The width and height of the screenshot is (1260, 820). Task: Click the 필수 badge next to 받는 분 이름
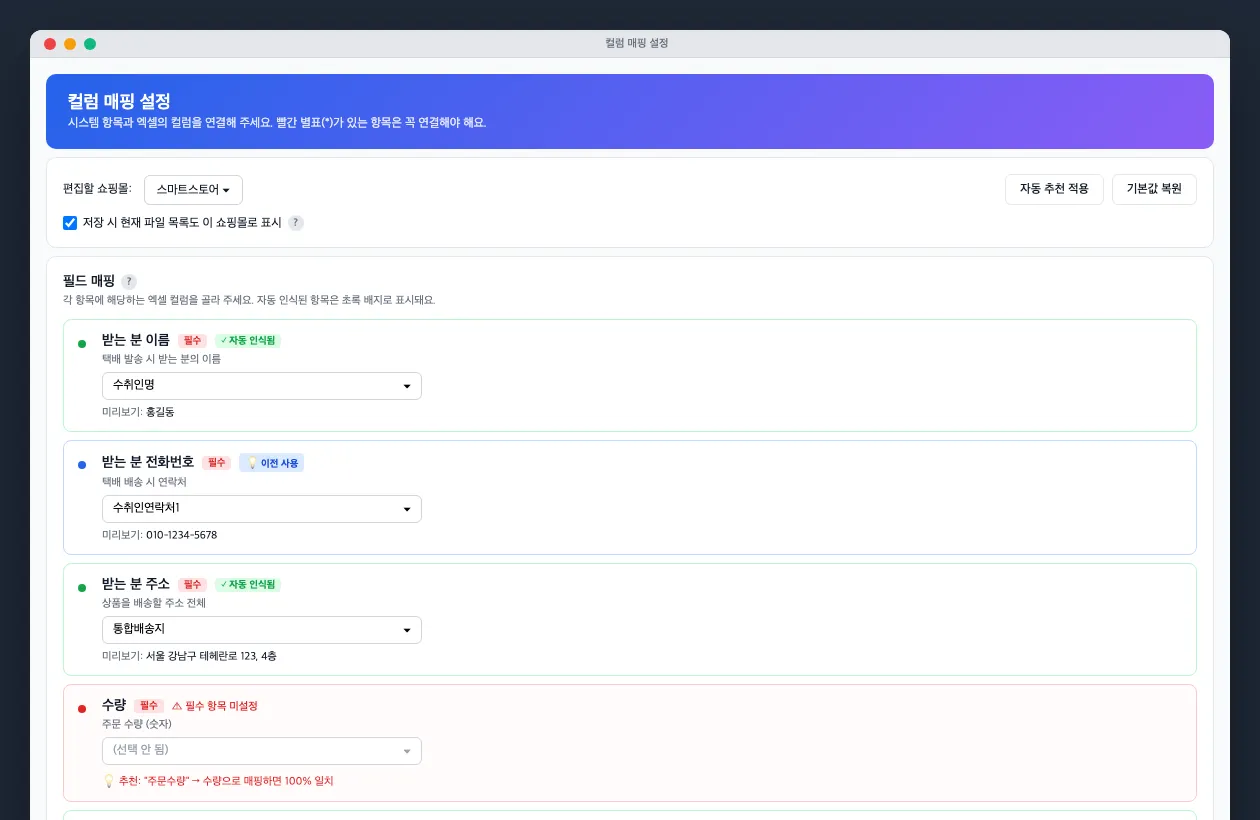point(192,340)
